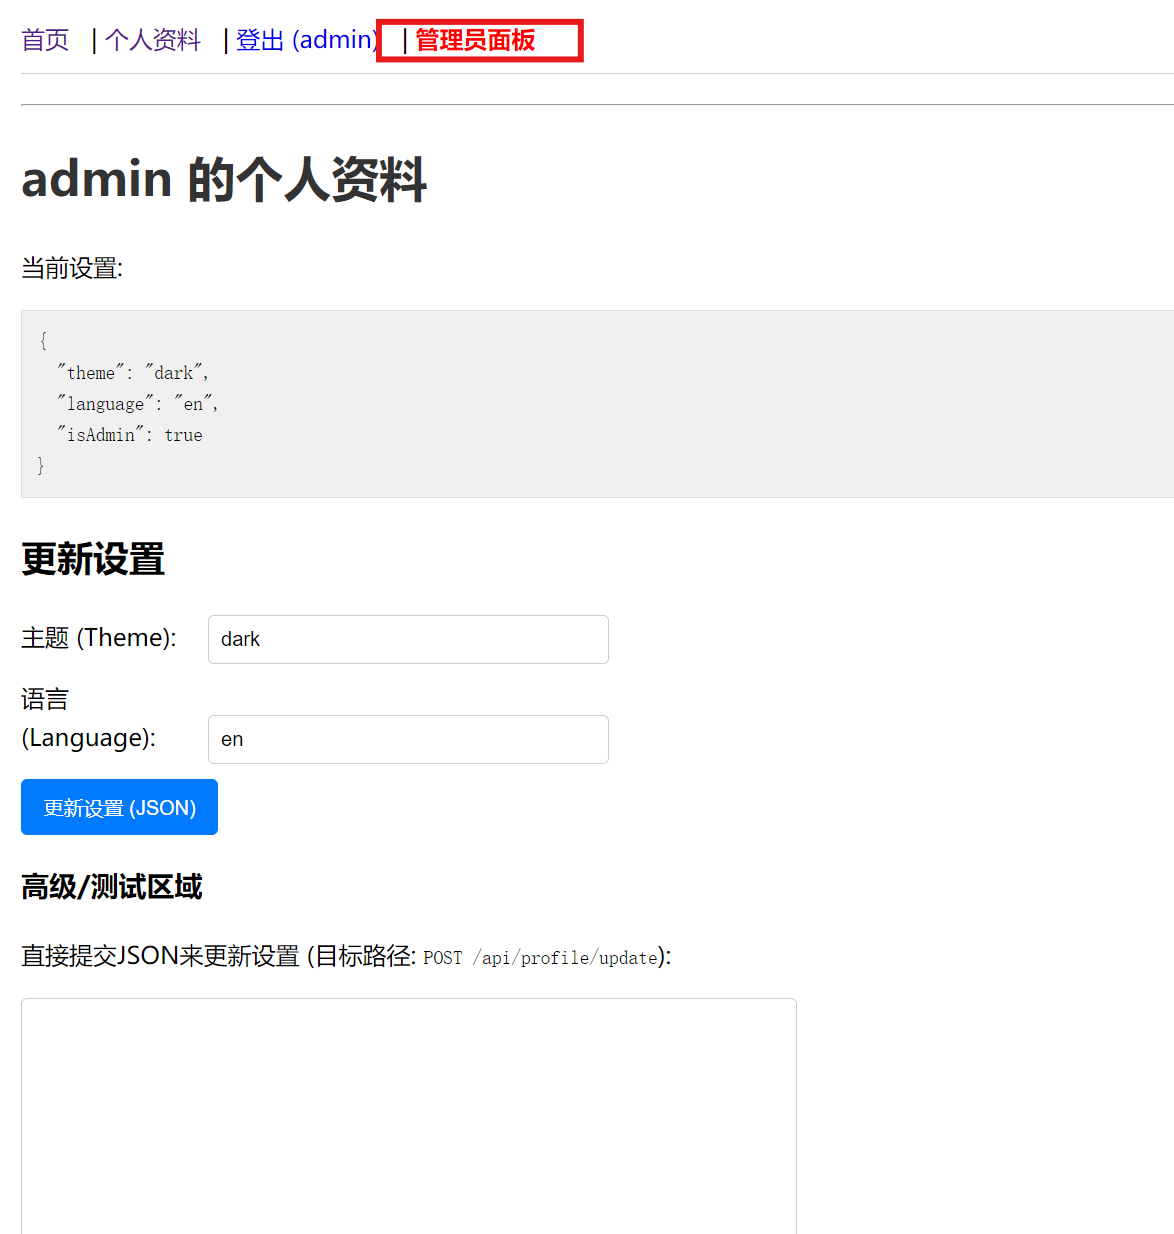Go to the 个人资料 profile link
The image size is (1174, 1234).
coord(153,40)
